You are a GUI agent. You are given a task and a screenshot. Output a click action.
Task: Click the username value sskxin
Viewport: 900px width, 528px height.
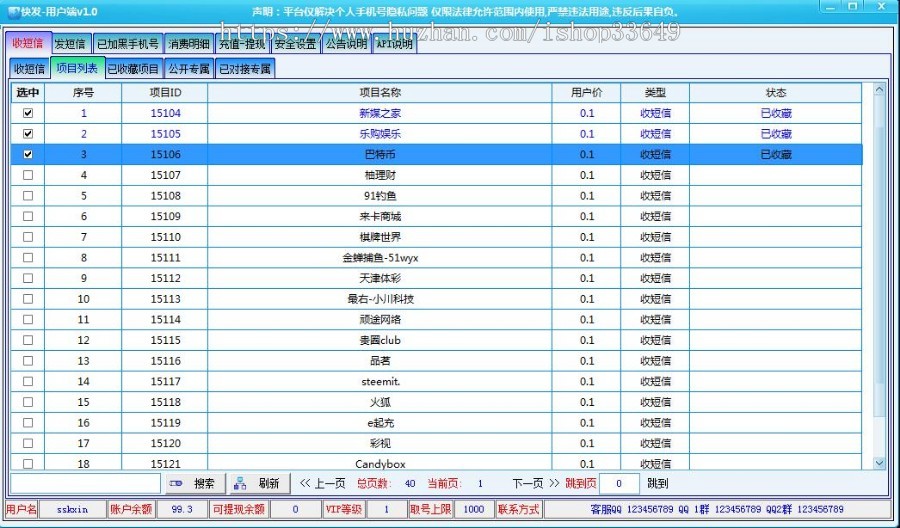pyautogui.click(x=72, y=509)
